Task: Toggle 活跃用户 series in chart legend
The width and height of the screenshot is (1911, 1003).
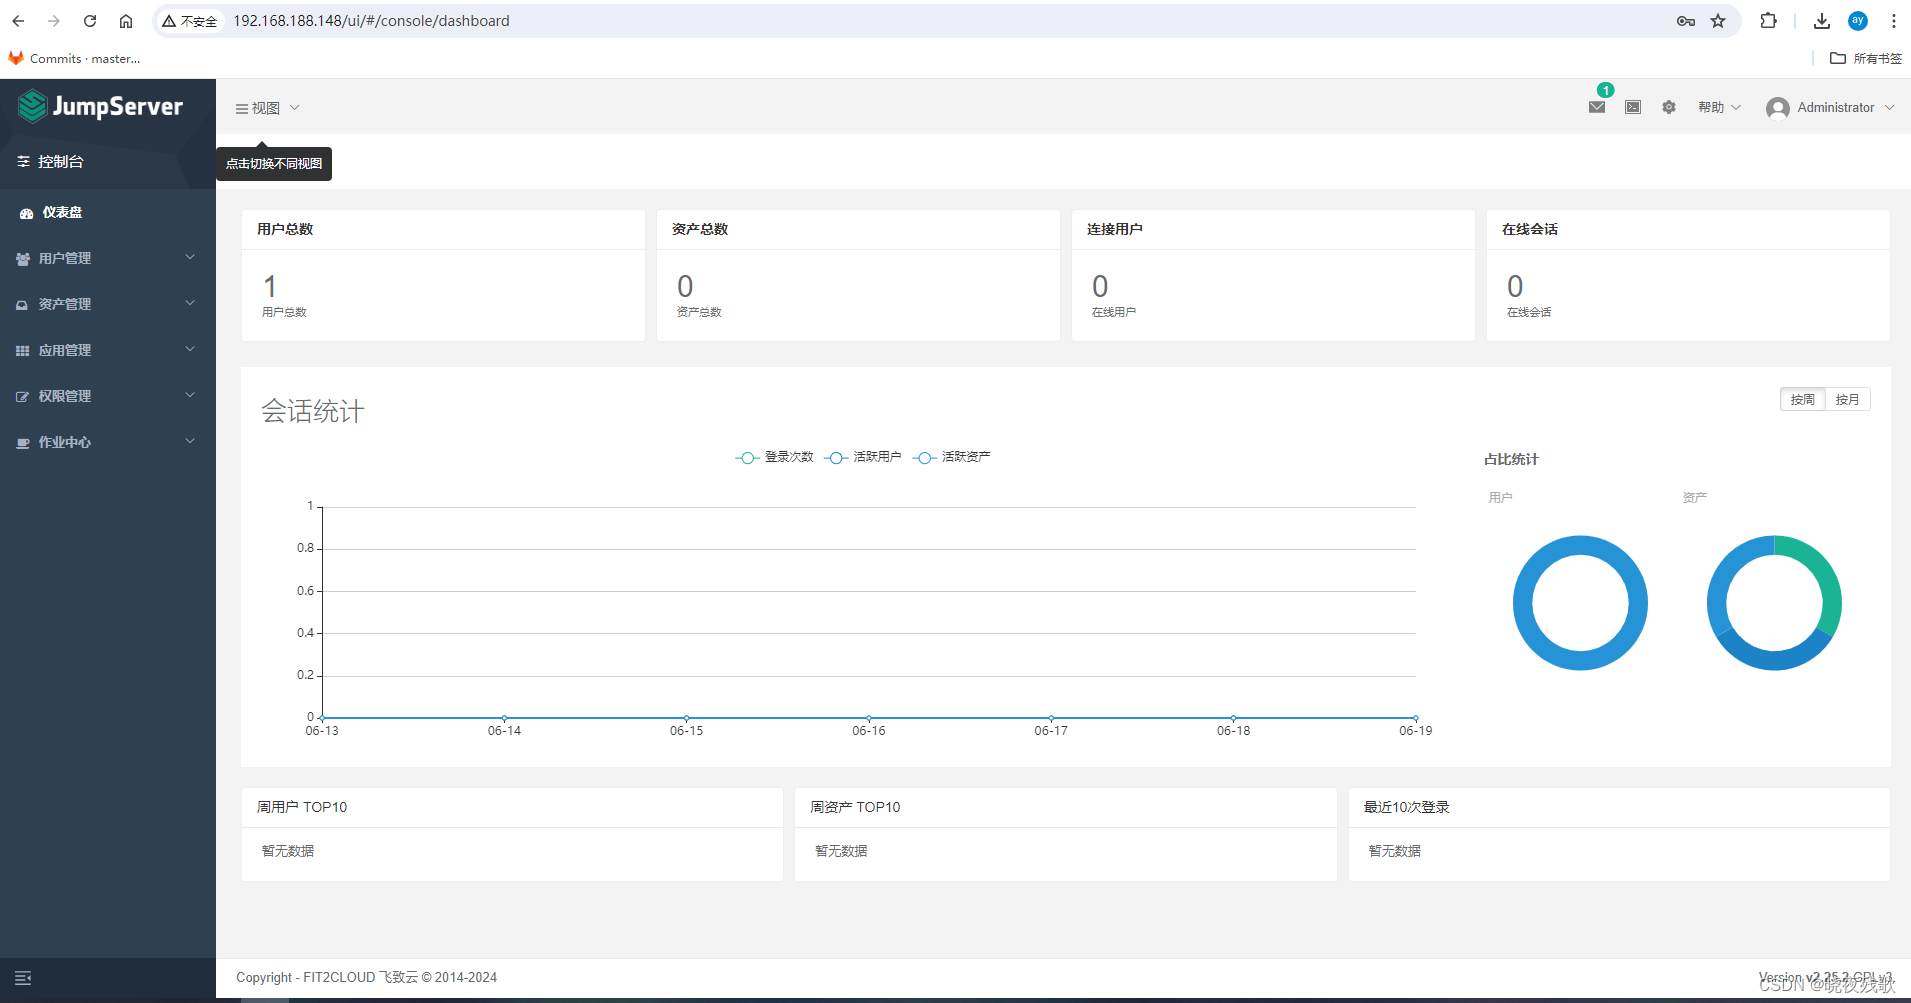Action: coord(863,457)
